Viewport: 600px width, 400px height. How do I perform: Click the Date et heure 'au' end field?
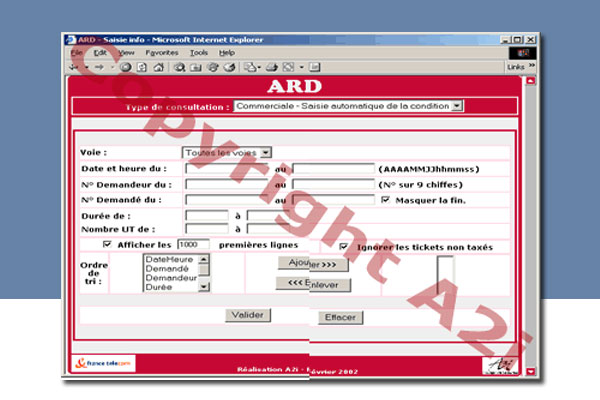333,168
